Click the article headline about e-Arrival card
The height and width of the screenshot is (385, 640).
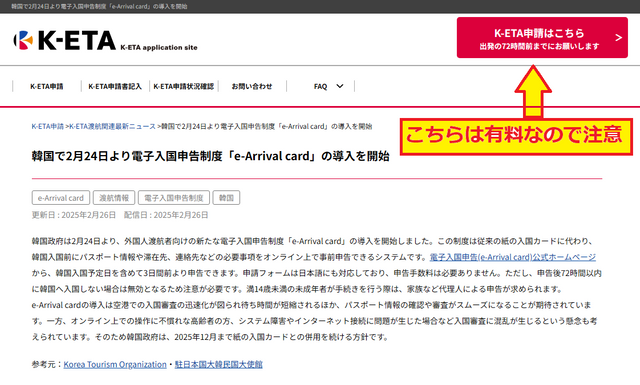[210, 156]
